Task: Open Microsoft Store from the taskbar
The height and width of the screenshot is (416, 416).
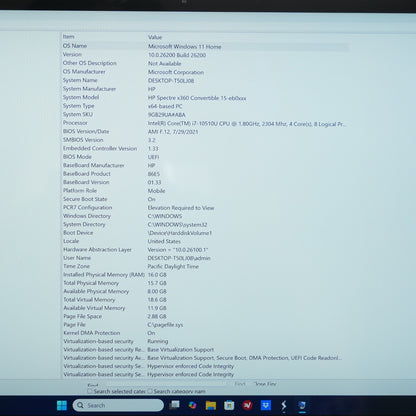Action: click(x=229, y=405)
